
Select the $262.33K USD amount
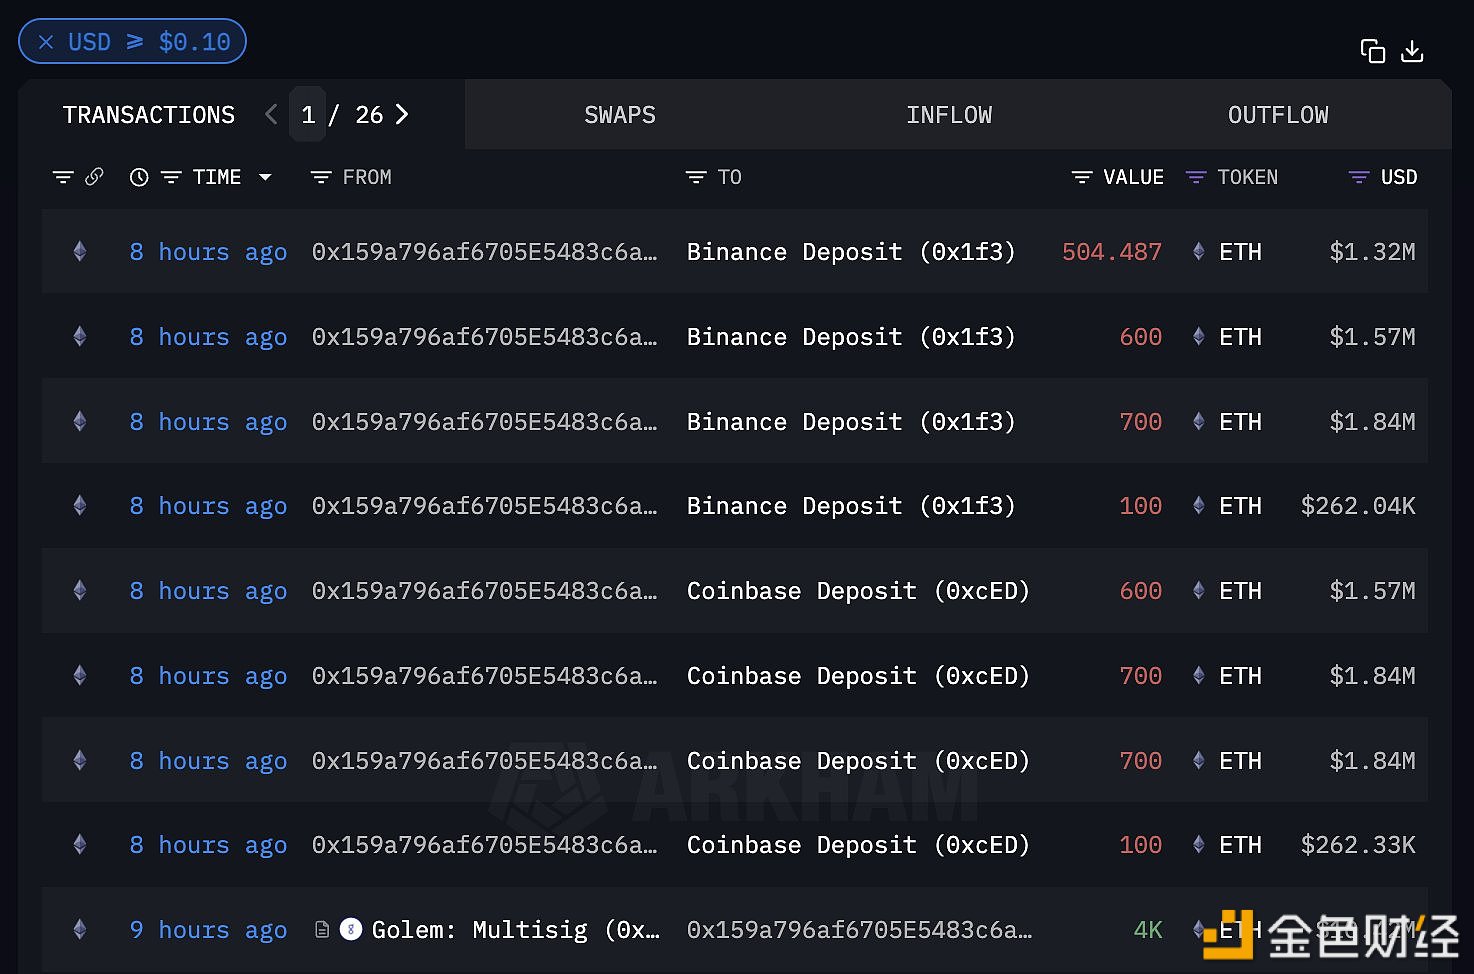click(x=1358, y=845)
